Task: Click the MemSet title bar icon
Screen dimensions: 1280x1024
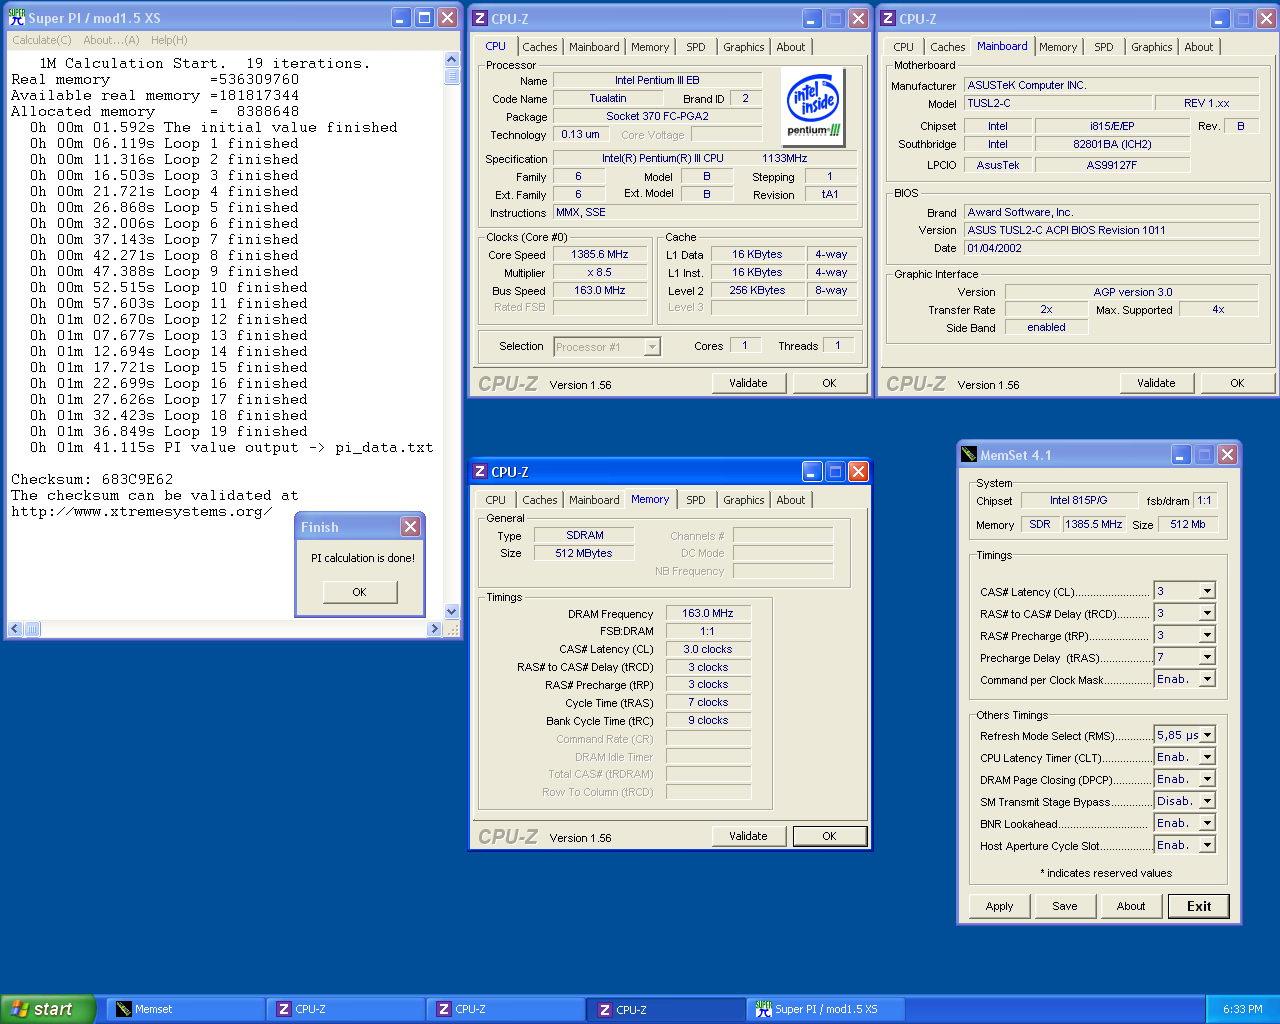Action: 968,455
